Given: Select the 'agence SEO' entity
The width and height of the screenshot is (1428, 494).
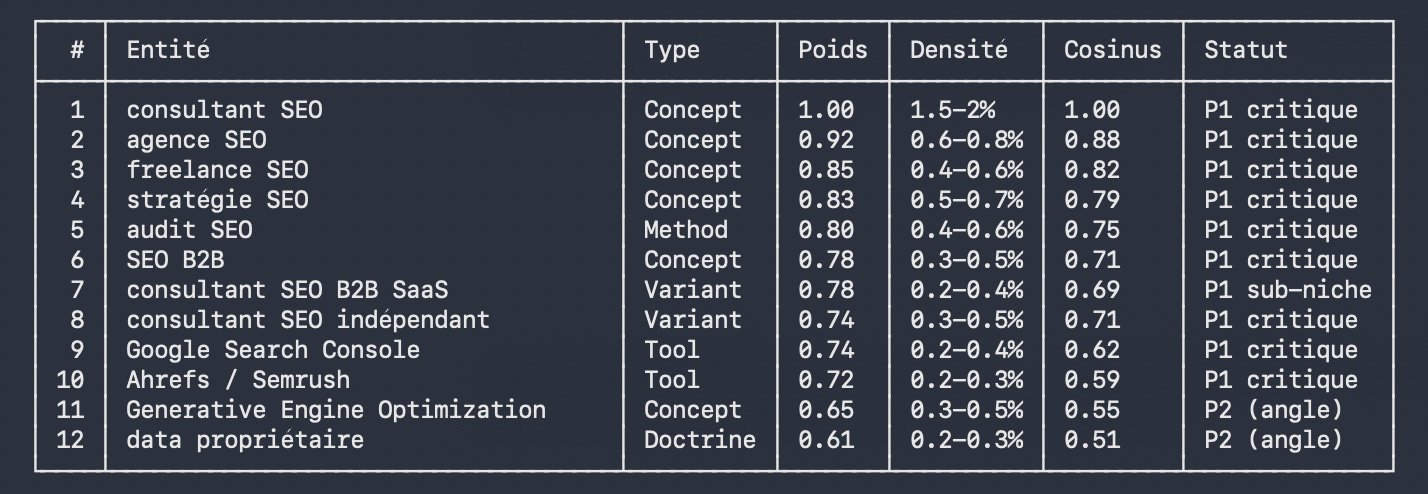Looking at the screenshot, I should (x=196, y=139).
